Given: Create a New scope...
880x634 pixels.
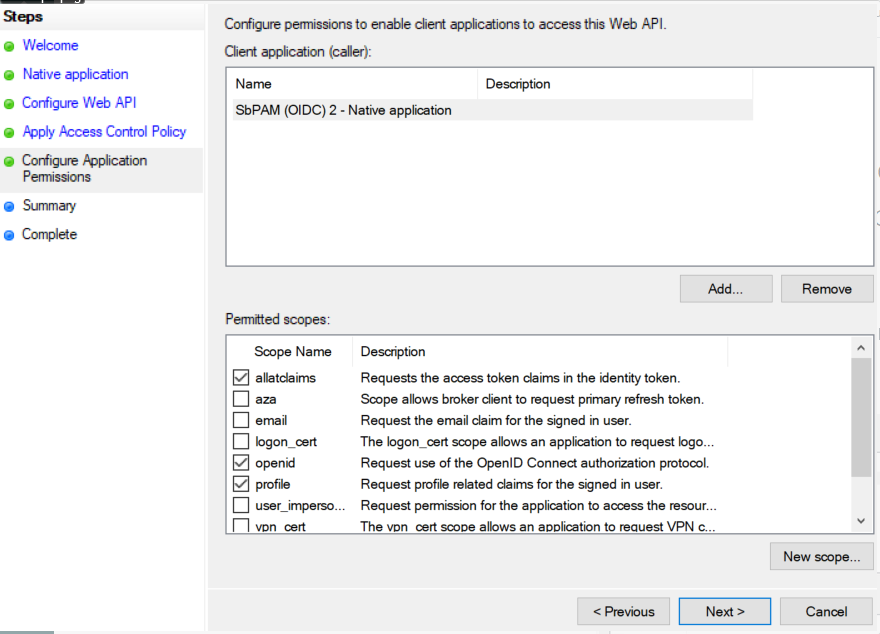Looking at the screenshot, I should click(821, 557).
